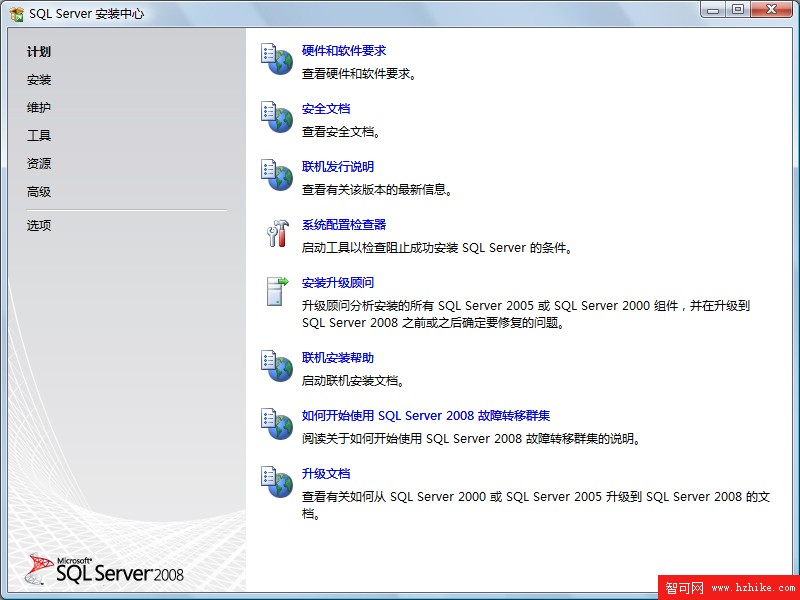Open the 安全文档 link
The width and height of the screenshot is (800, 600).
(326, 109)
